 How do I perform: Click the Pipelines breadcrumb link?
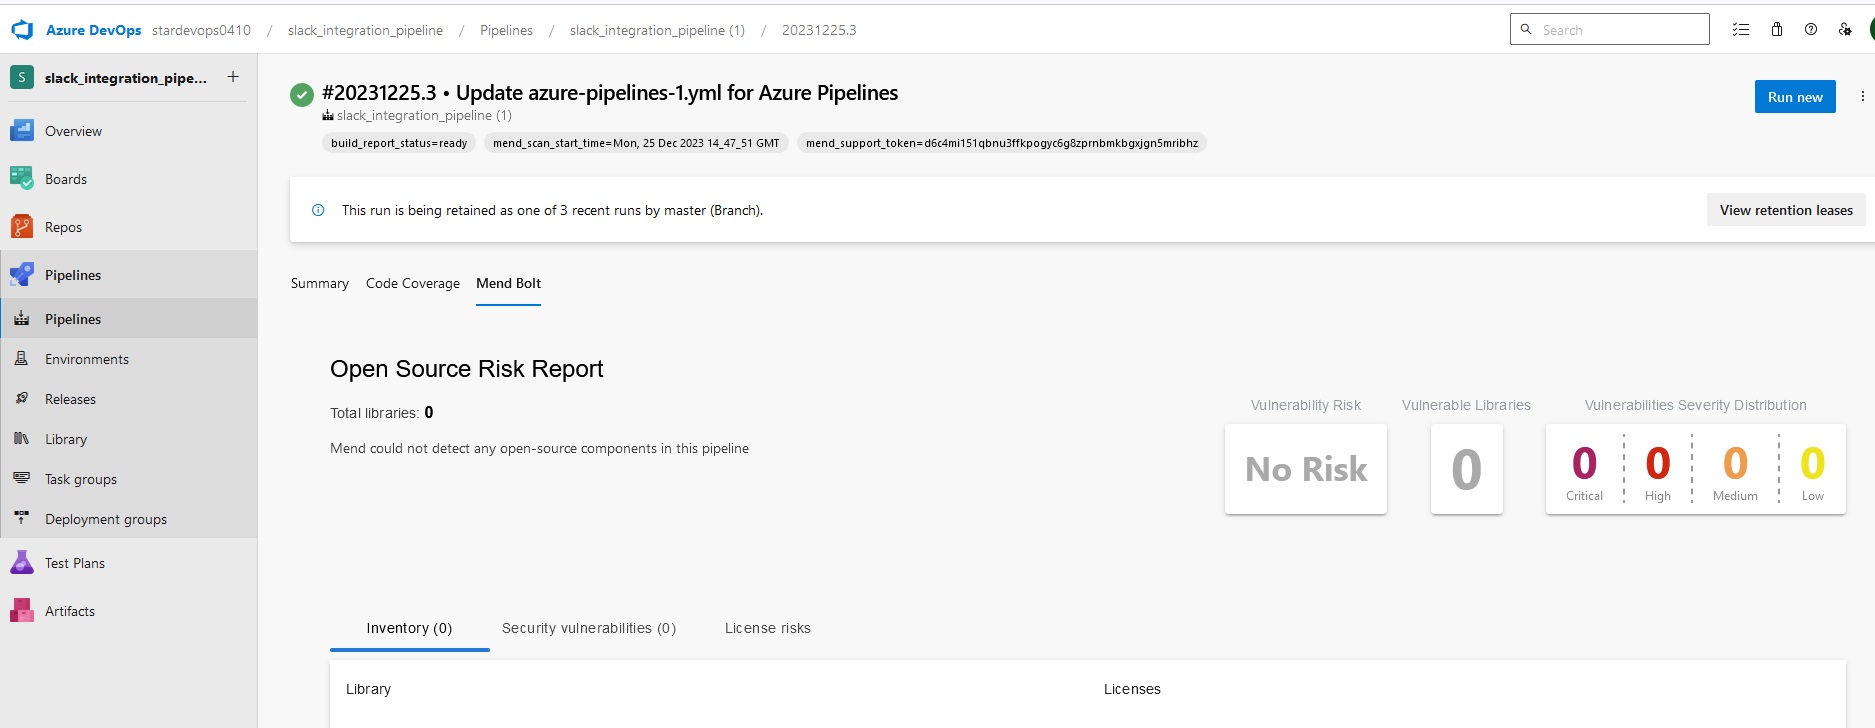(x=506, y=30)
